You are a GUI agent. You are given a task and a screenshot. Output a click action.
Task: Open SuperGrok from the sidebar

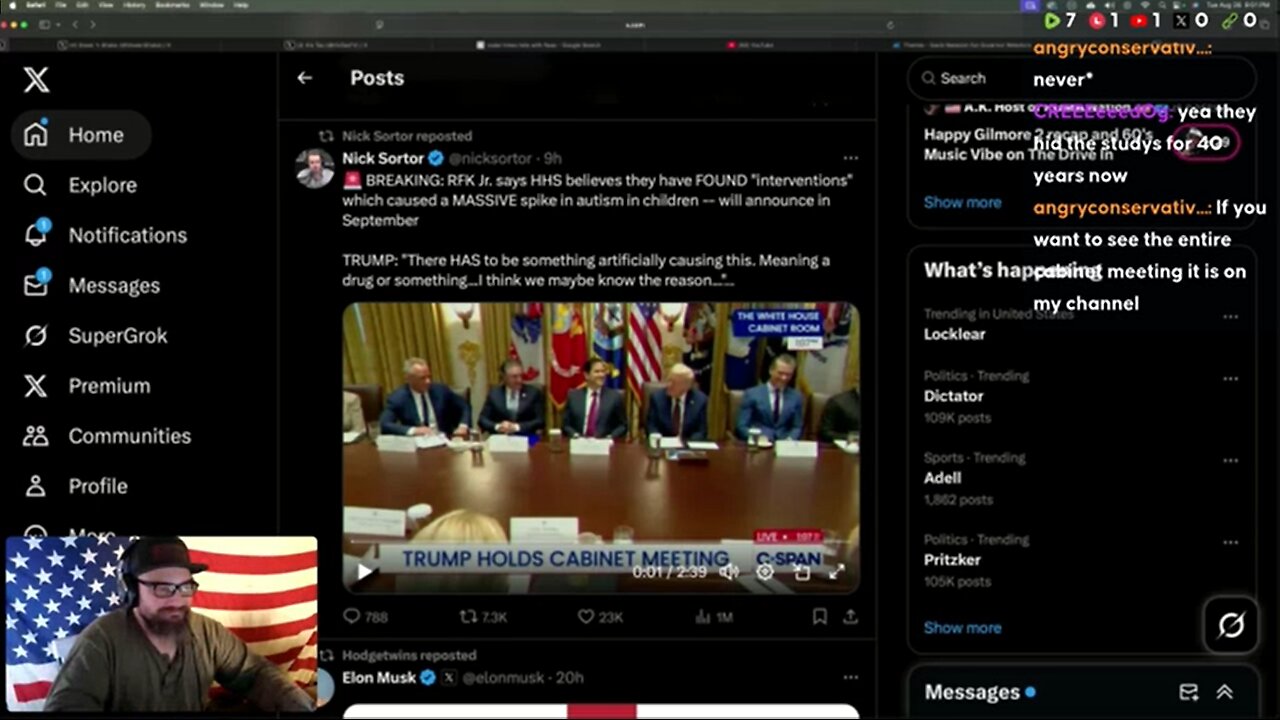pos(96,335)
